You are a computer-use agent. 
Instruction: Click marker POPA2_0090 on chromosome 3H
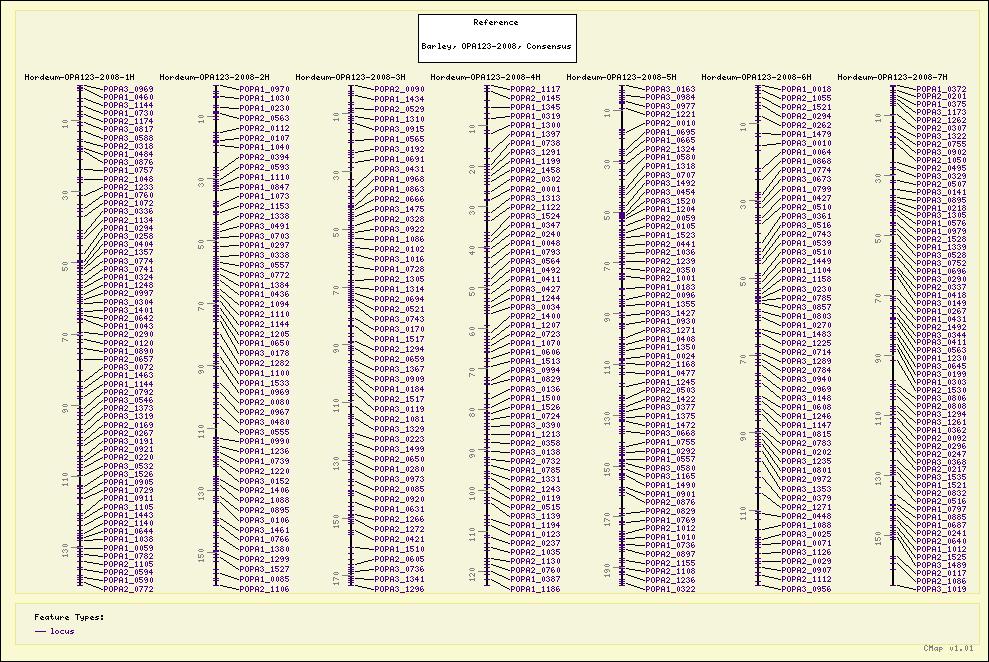[x=400, y=89]
